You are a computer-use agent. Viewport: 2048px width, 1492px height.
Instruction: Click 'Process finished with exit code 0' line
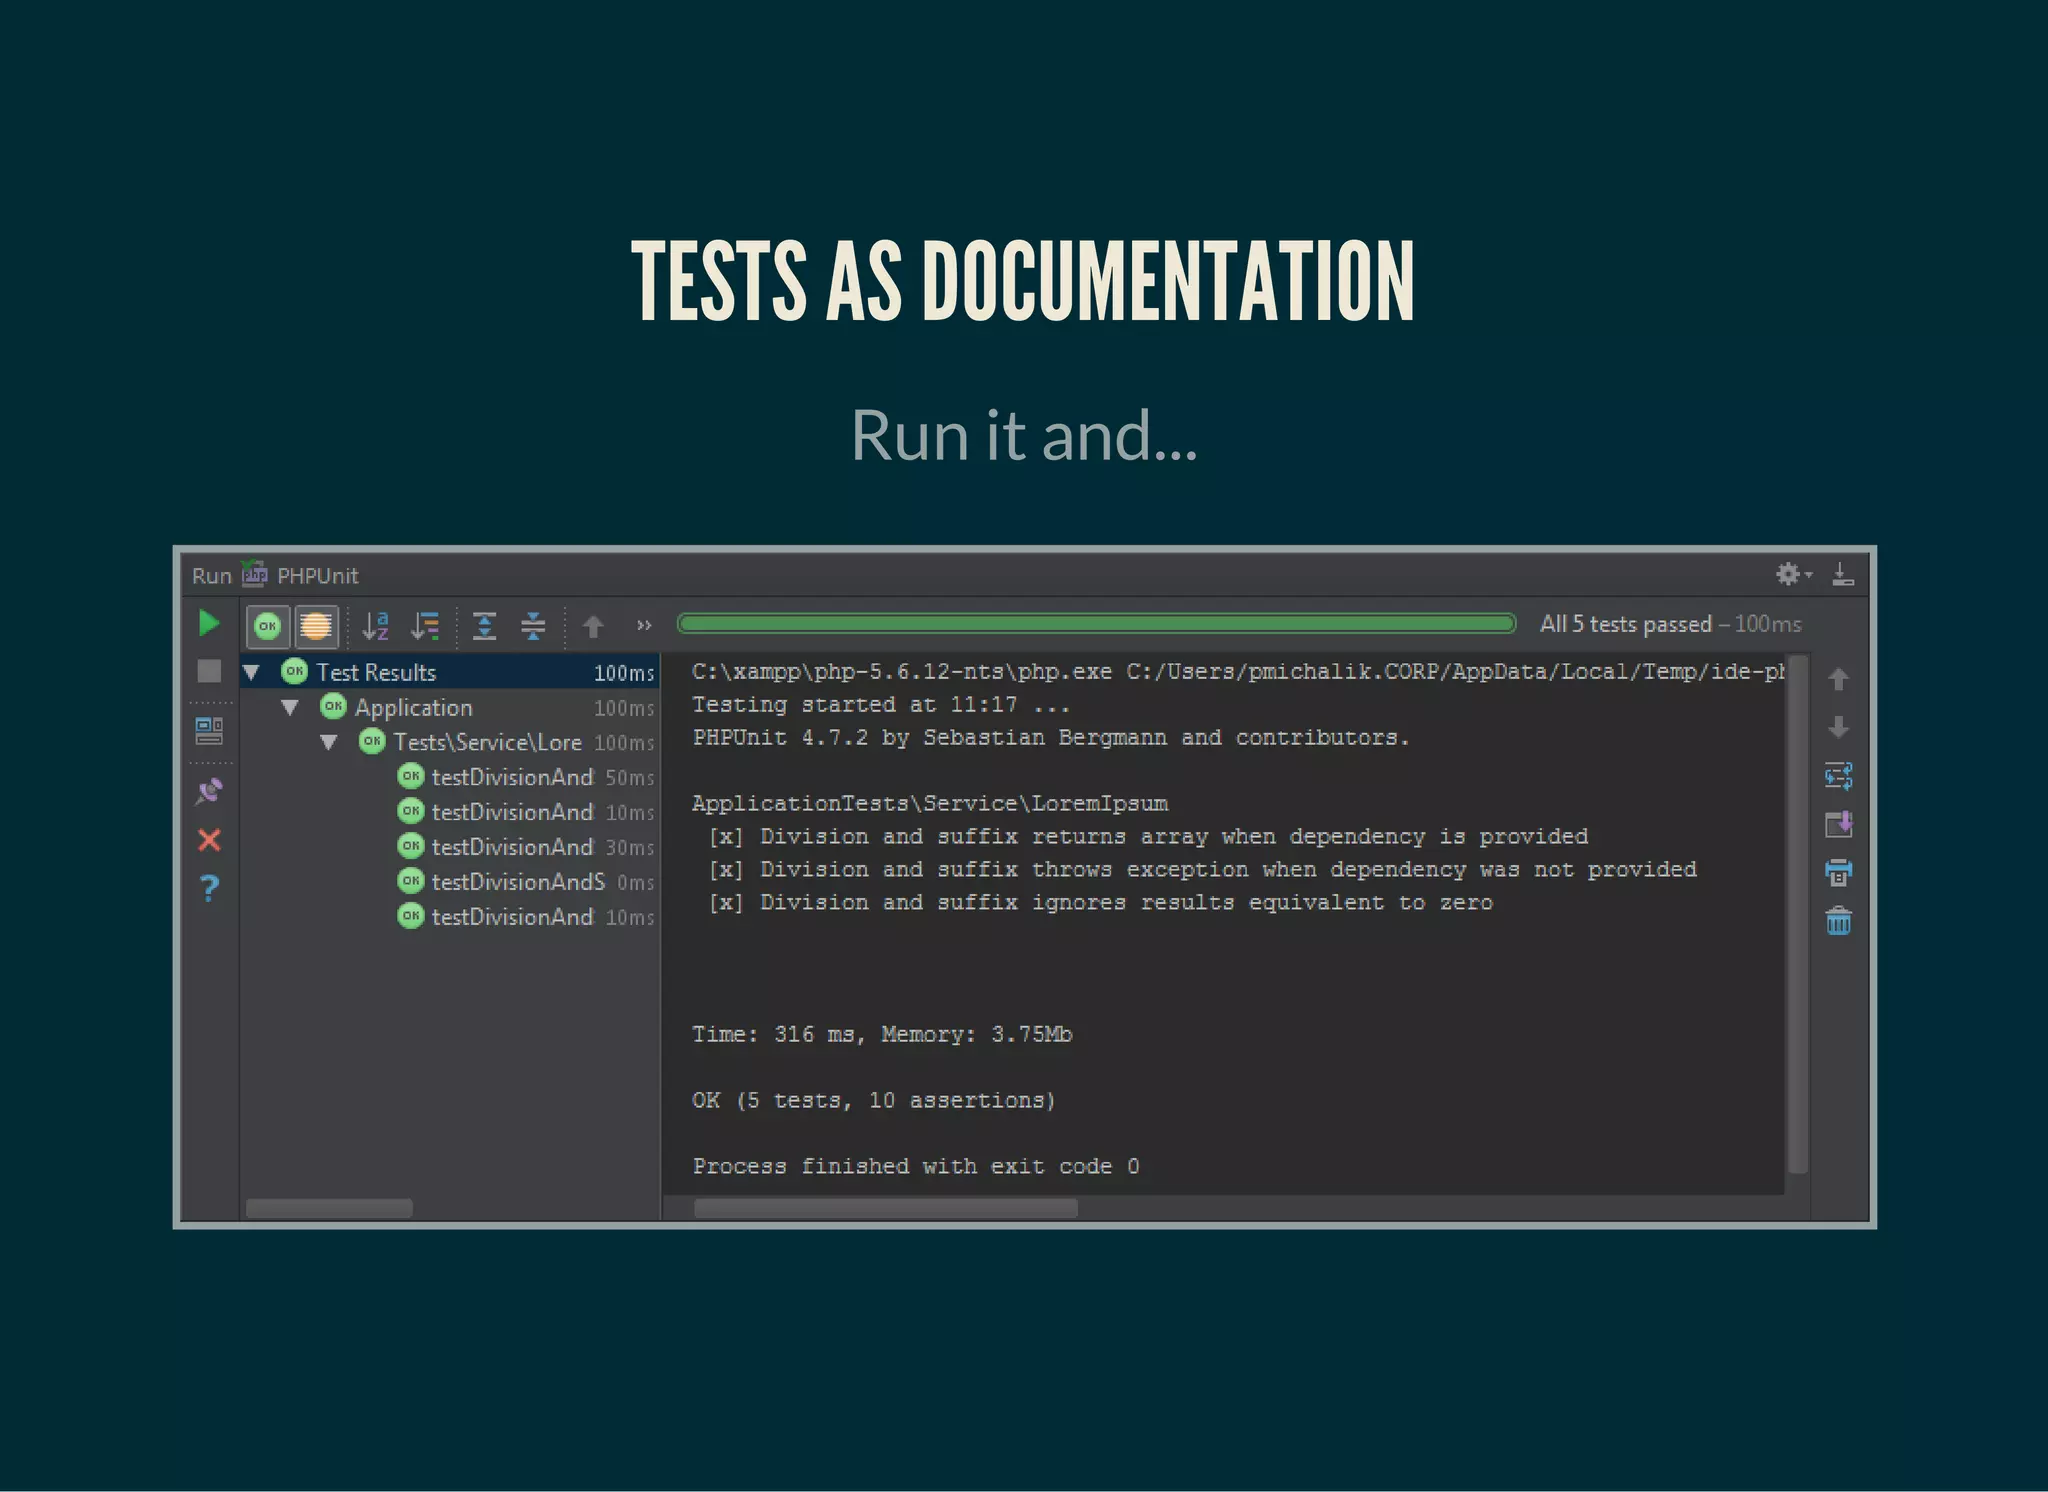(x=916, y=1166)
